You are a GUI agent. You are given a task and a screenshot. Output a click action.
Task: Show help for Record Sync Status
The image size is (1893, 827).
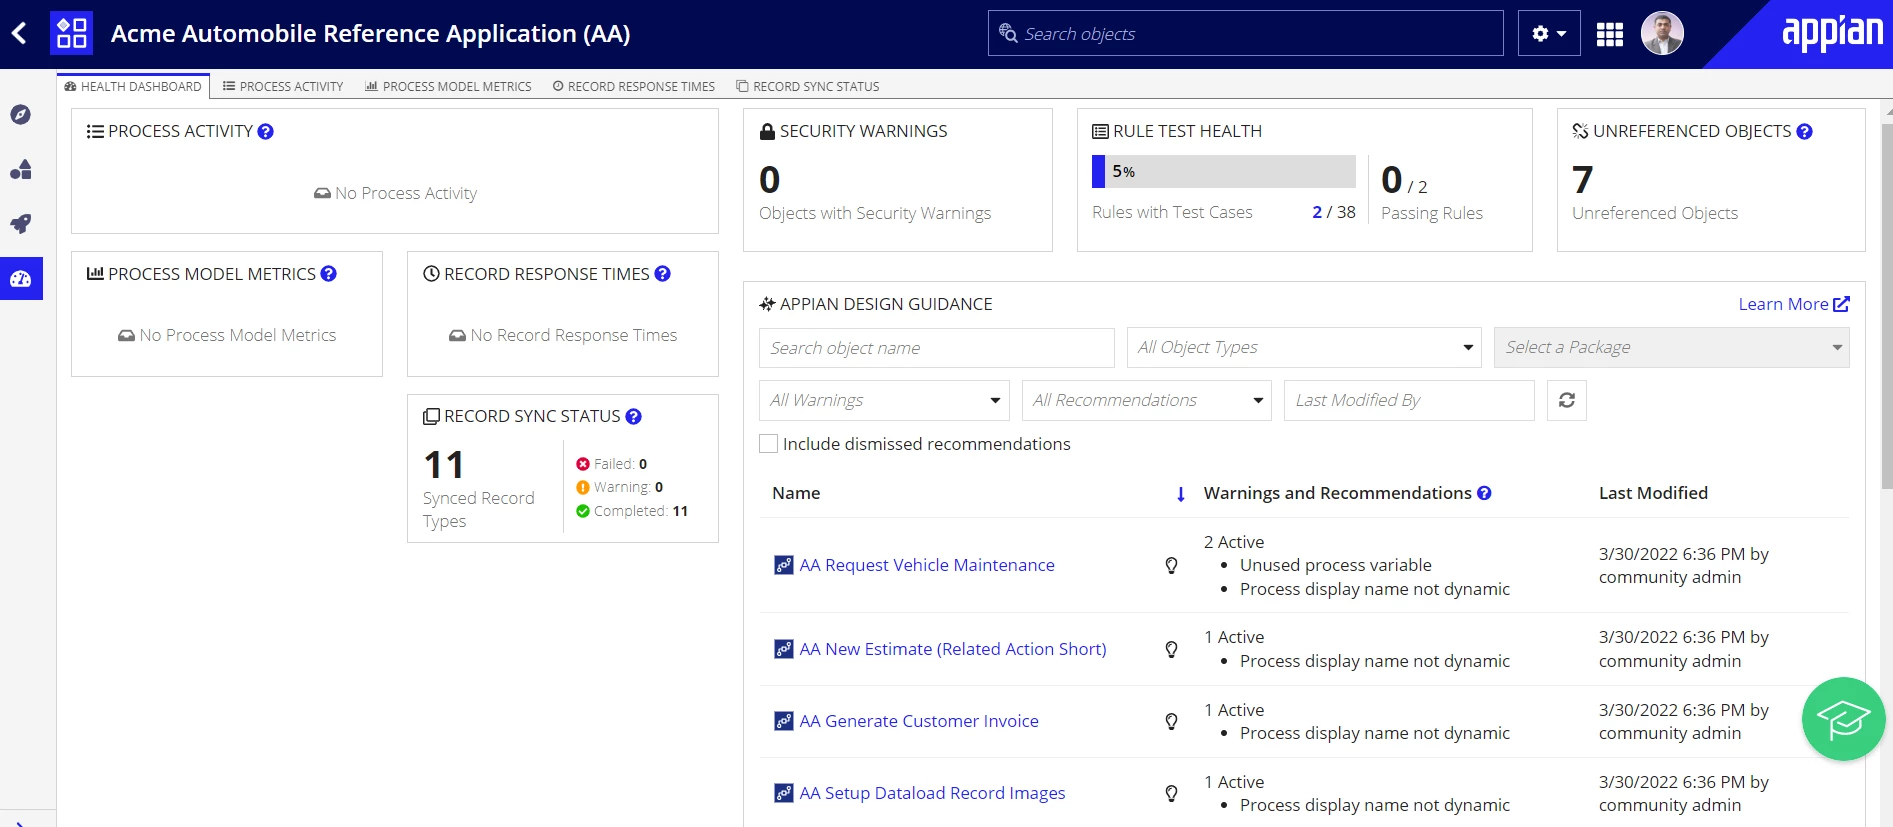634,416
